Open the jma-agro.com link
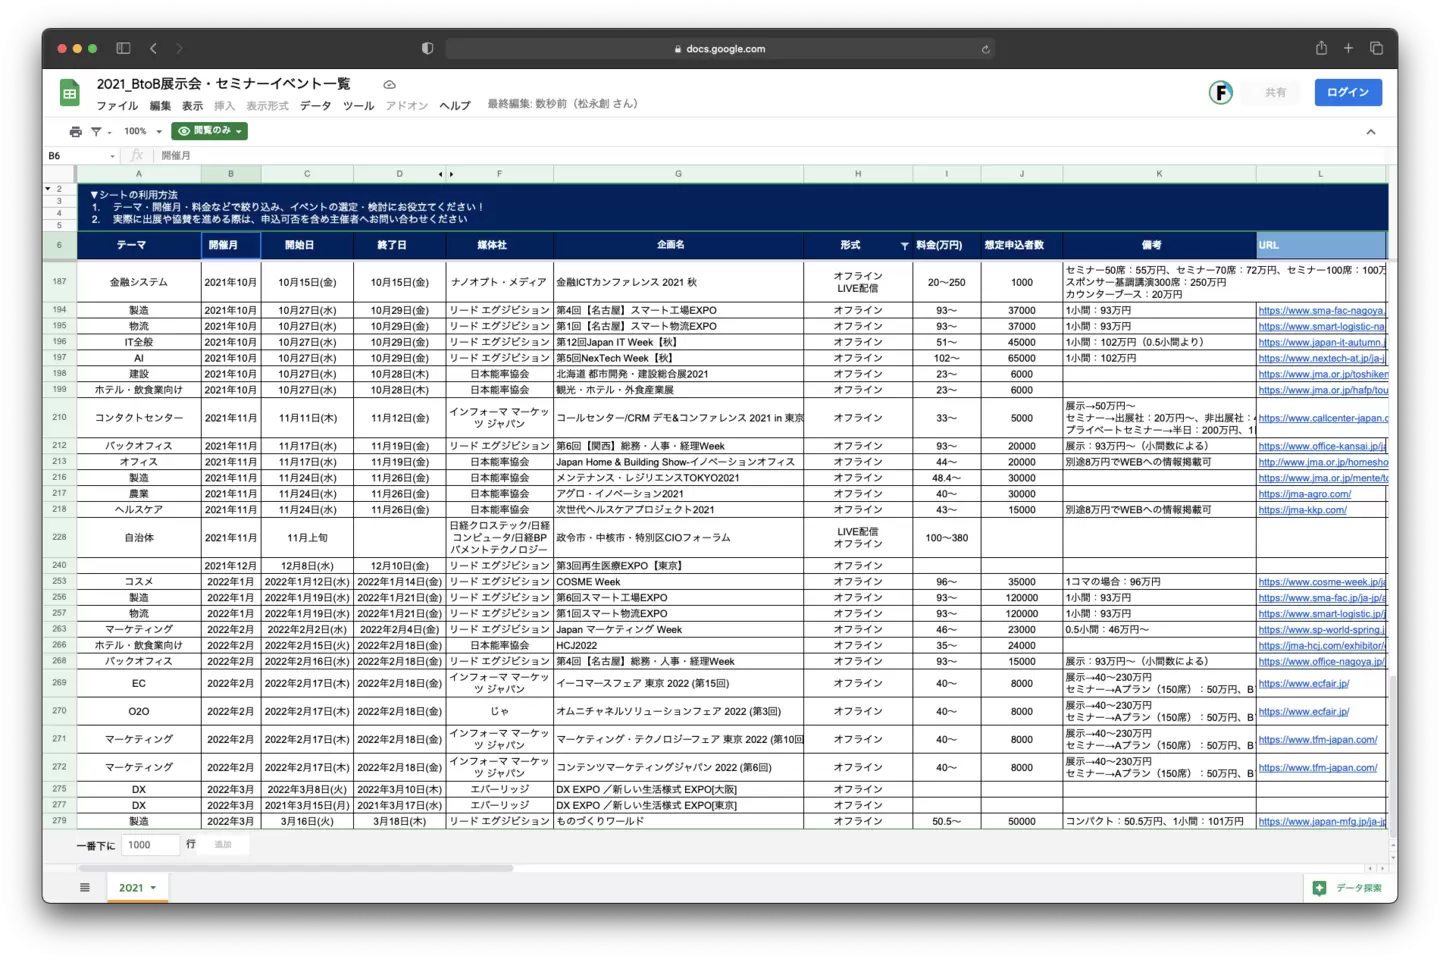This screenshot has height=959, width=1440. (x=1305, y=495)
